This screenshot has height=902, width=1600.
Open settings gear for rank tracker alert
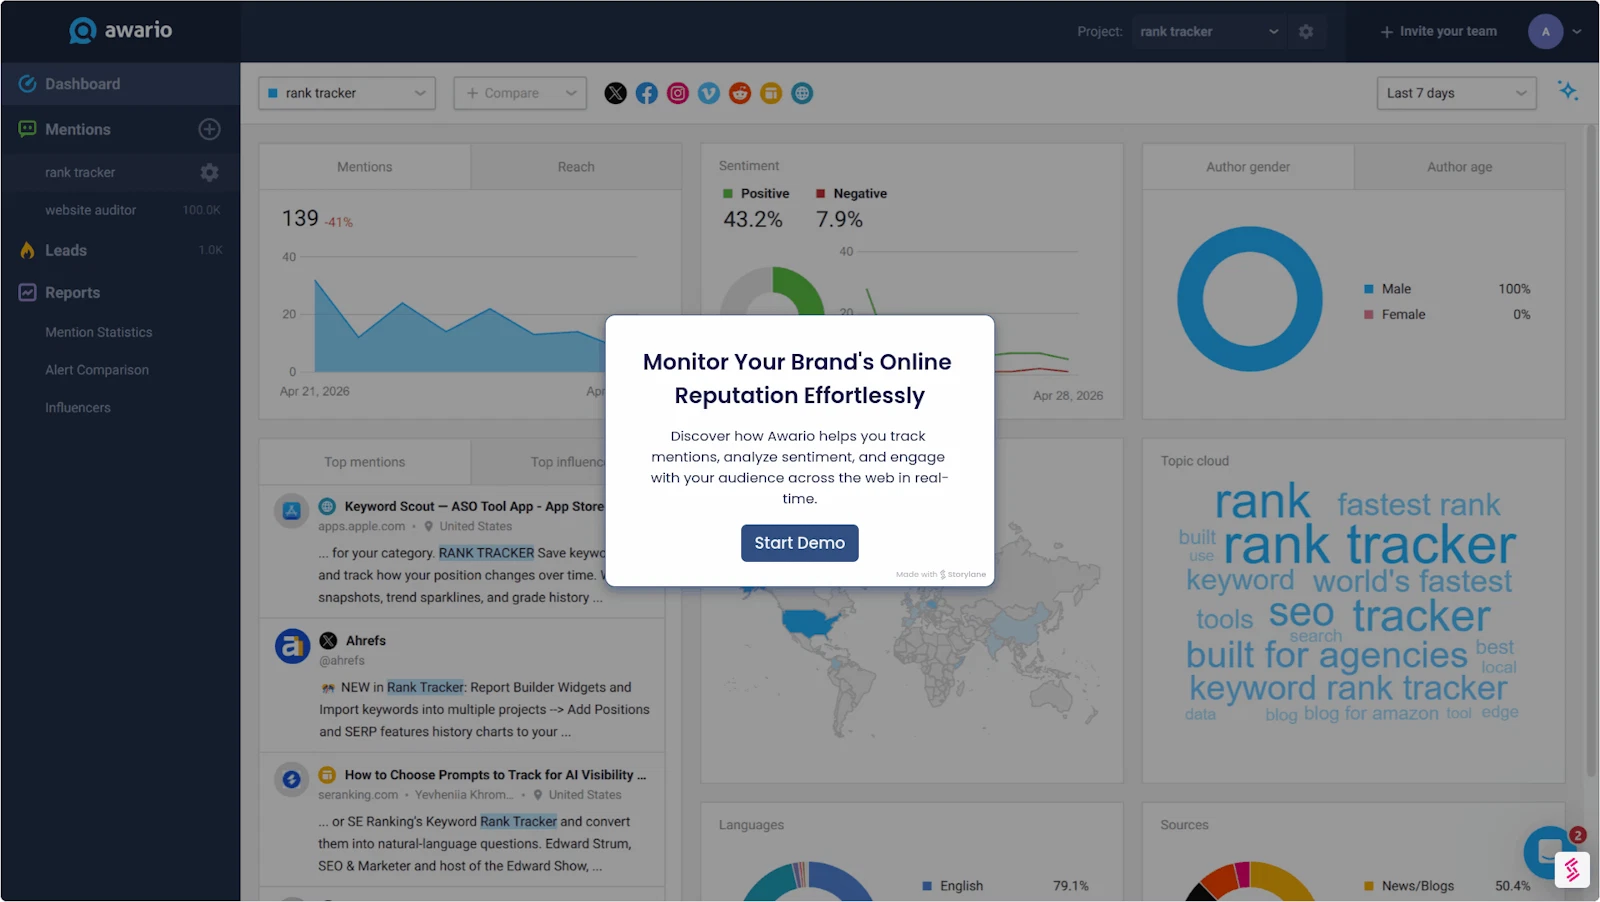[x=209, y=172]
